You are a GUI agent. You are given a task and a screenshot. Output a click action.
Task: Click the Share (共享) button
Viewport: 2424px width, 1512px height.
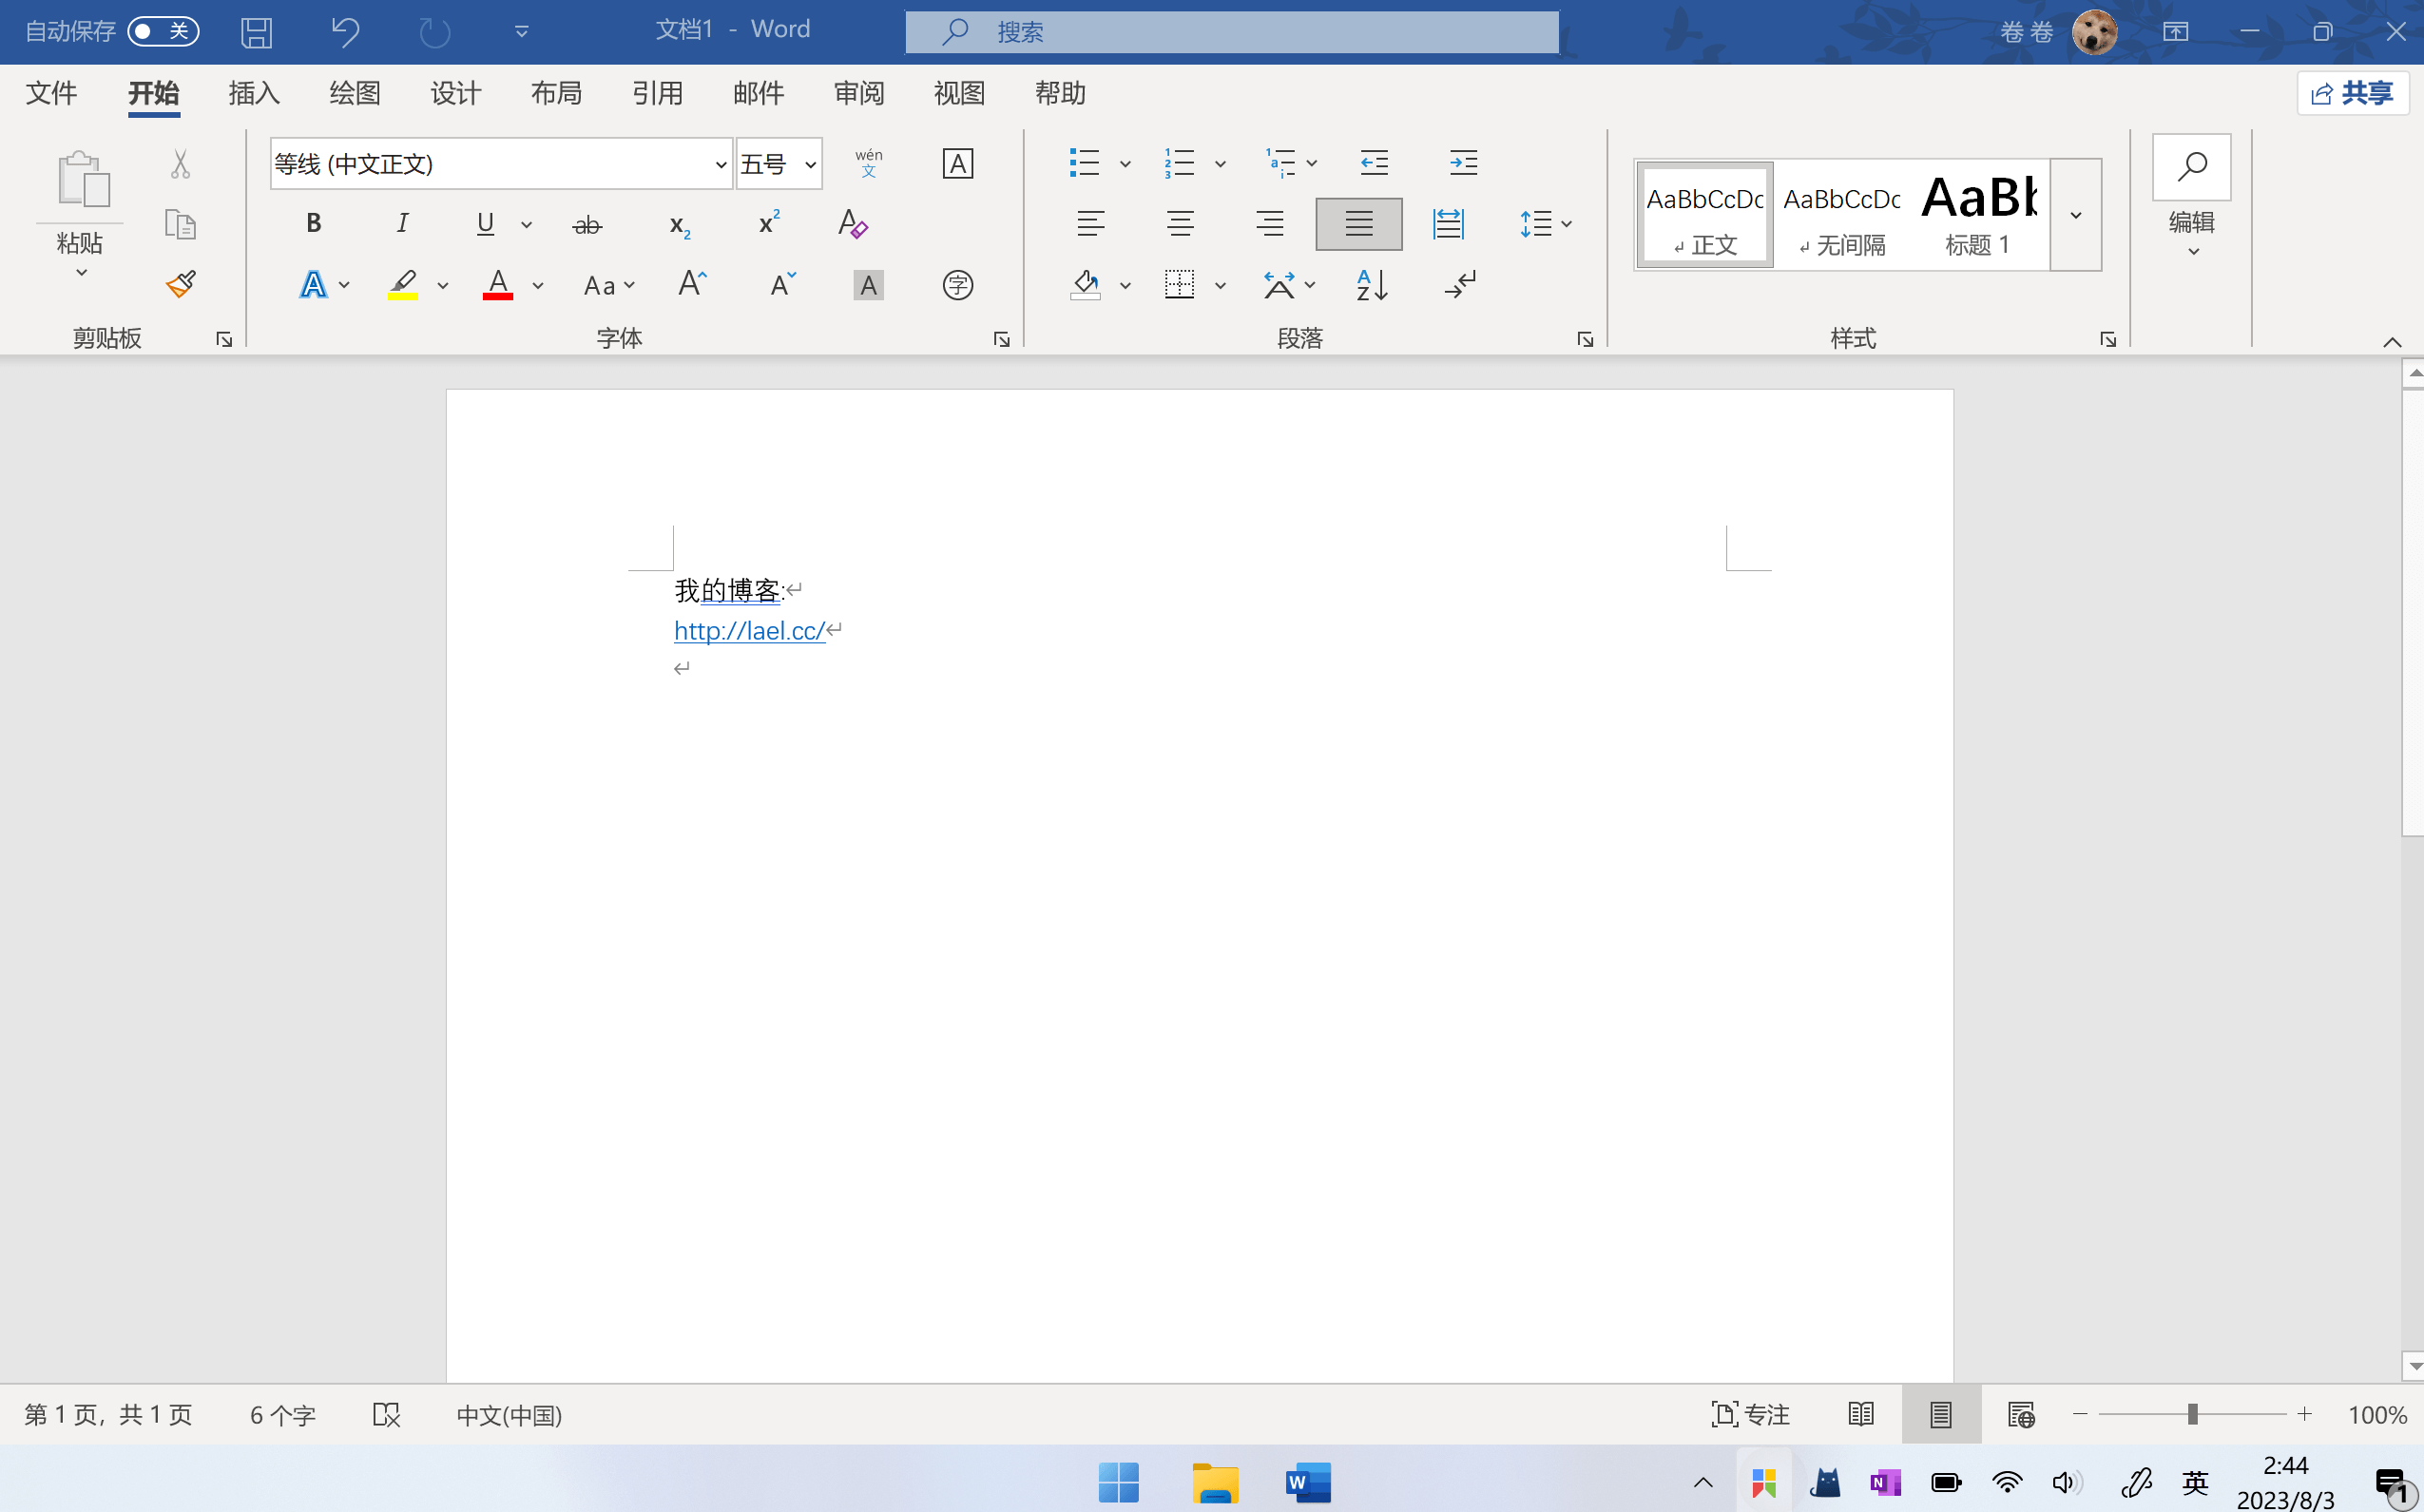[2353, 93]
